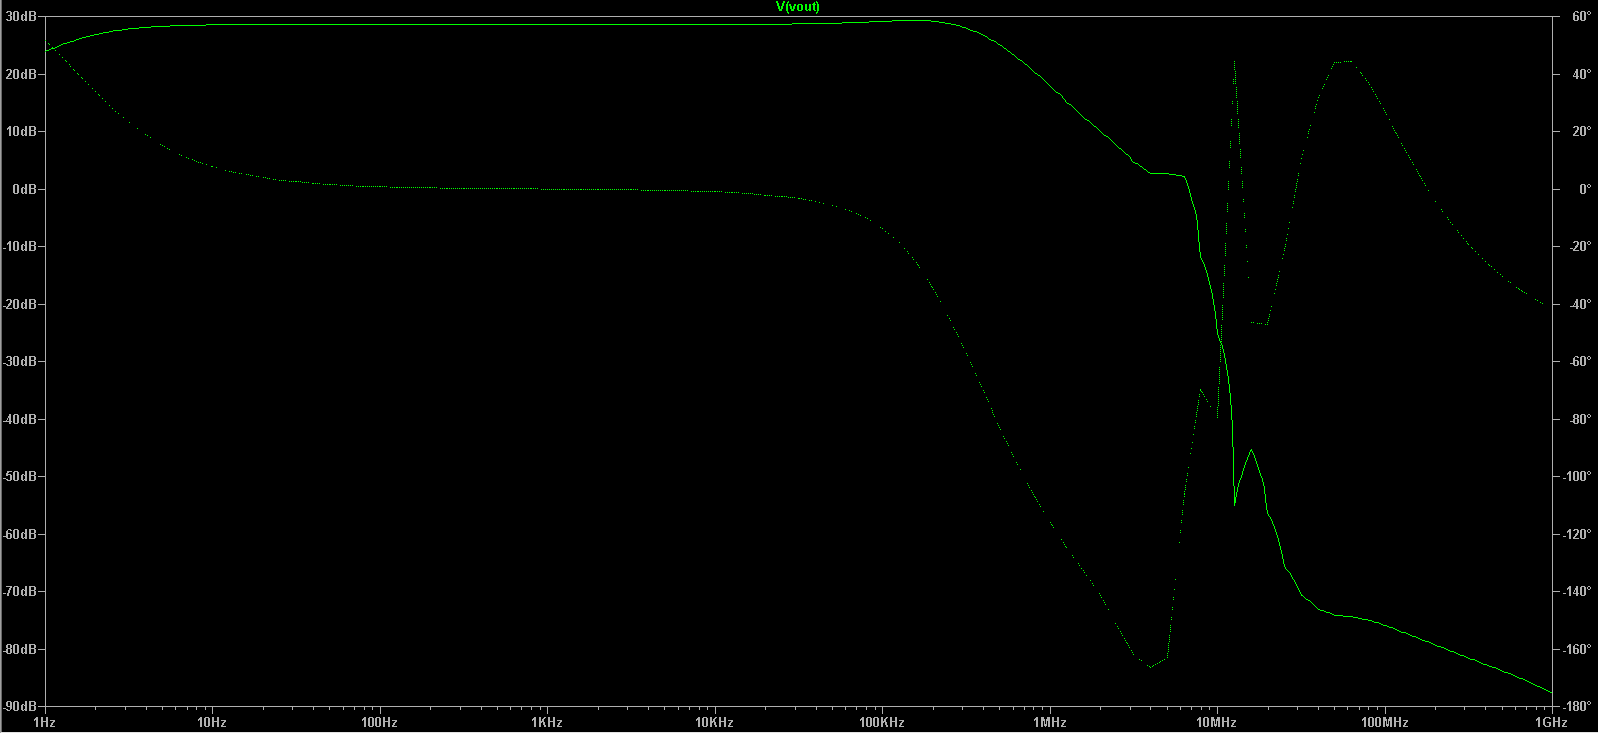Screen dimensions: 1598x734
Task: Click the -20dB left axis label
Action: [x=19, y=304]
